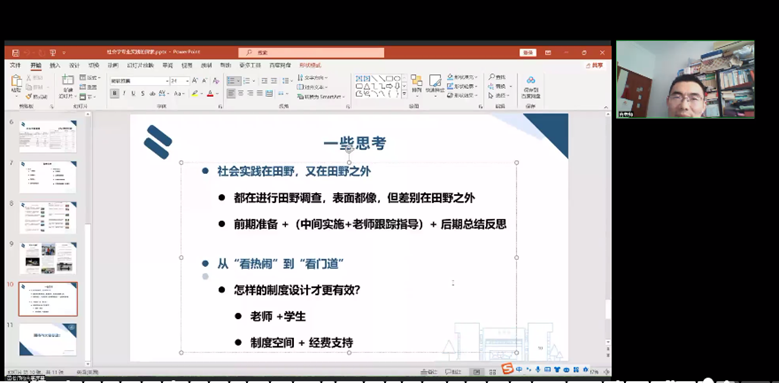This screenshot has width=779, height=383.
Task: Select slide 9 thumbnail
Action: tap(48, 258)
